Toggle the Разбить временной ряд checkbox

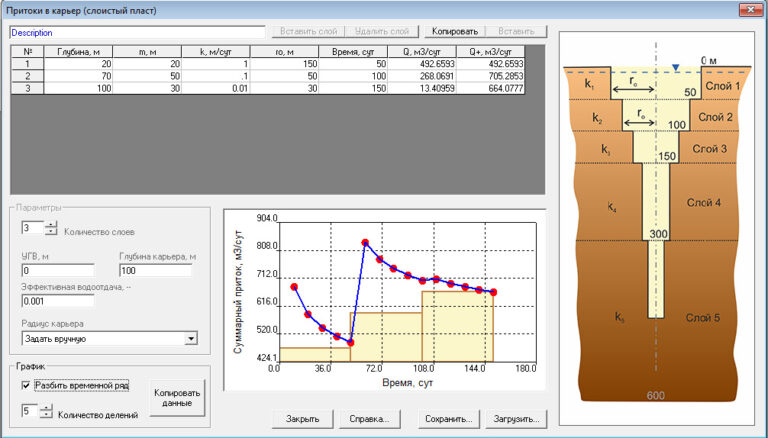(x=27, y=384)
